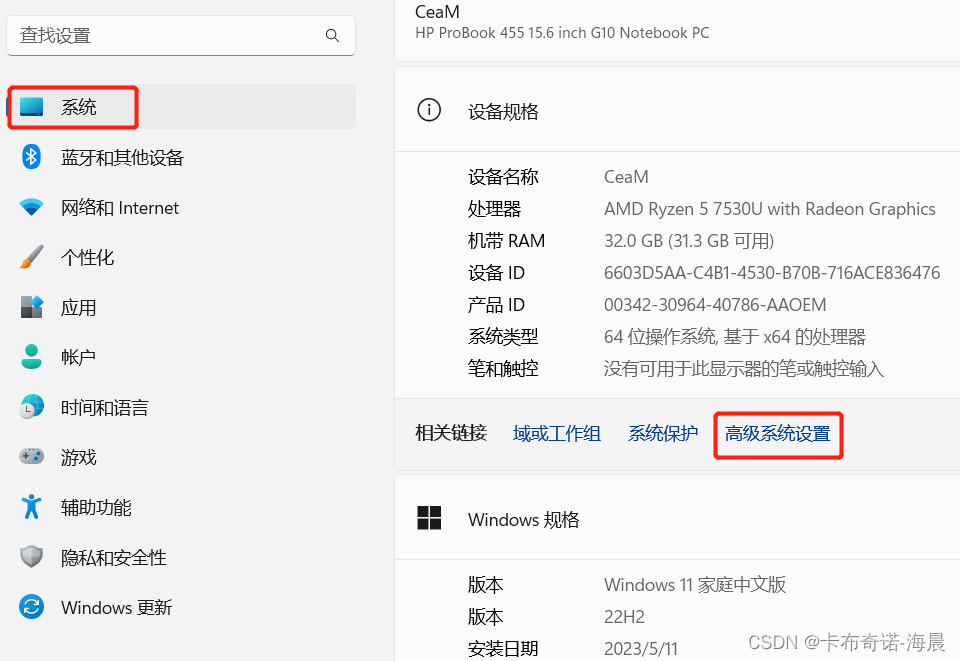Viewport: 960px width, 661px height.
Task: Open 帐户 via the account icon
Action: [32, 357]
